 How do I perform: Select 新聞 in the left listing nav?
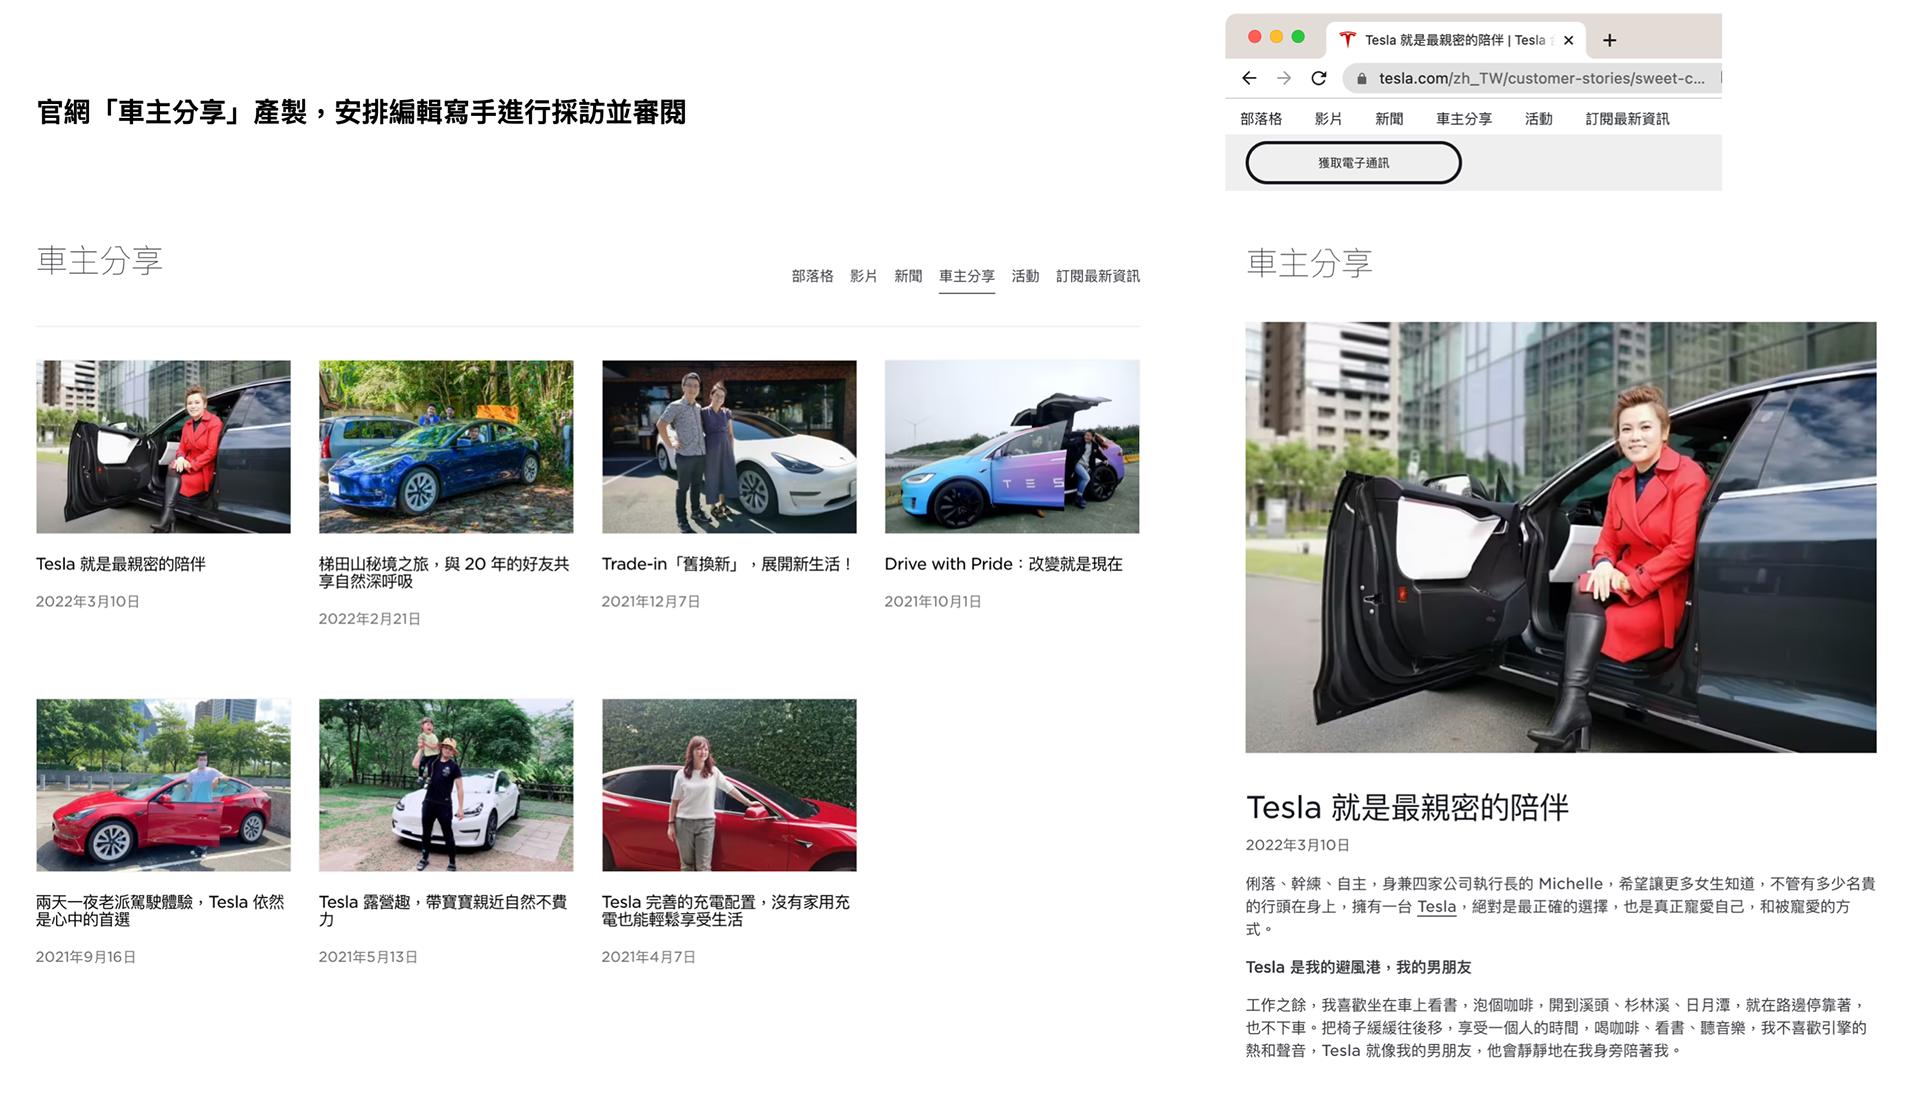tap(908, 276)
